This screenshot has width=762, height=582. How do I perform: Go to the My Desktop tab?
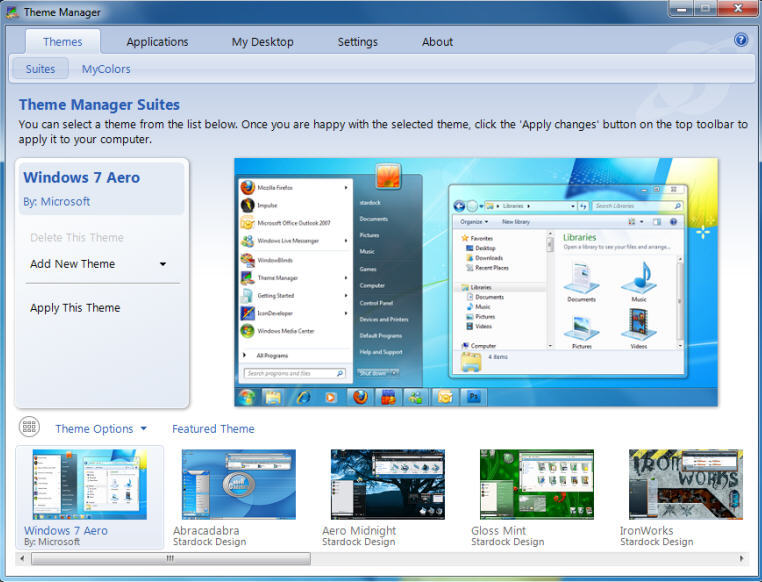pos(262,42)
